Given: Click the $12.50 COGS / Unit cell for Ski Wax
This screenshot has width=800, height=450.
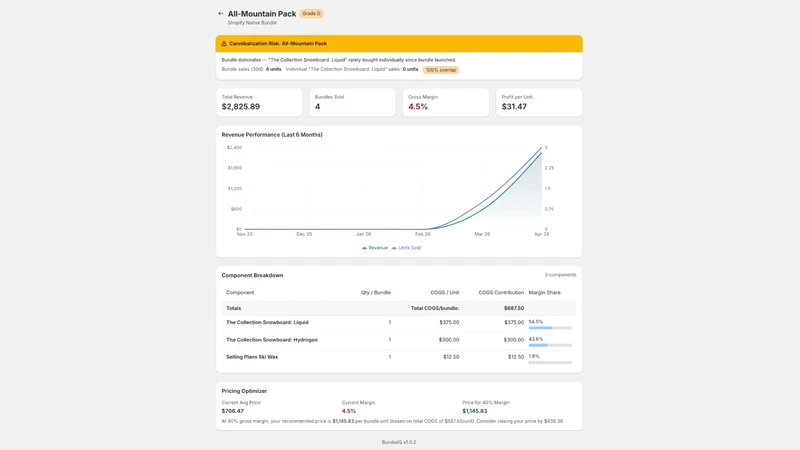Looking at the screenshot, I should 451,357.
